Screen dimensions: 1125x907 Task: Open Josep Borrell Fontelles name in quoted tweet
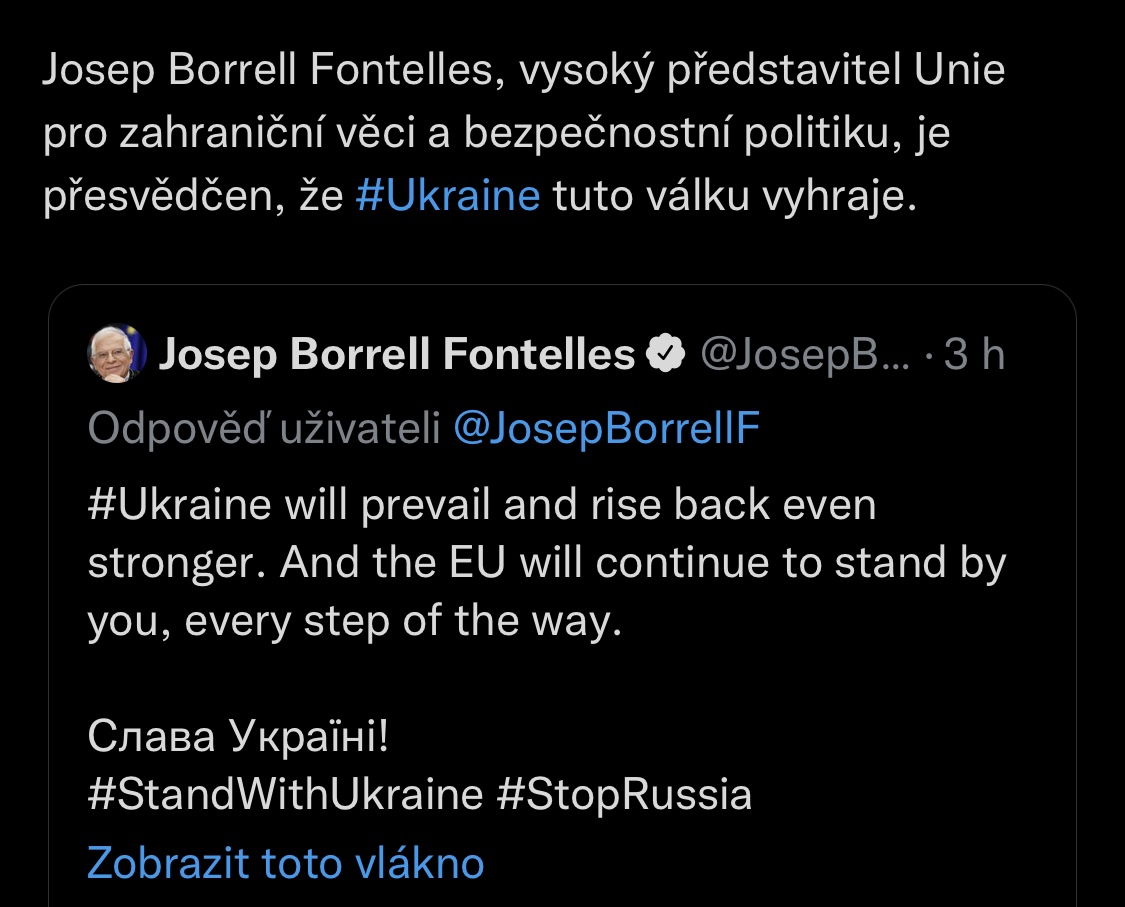397,354
